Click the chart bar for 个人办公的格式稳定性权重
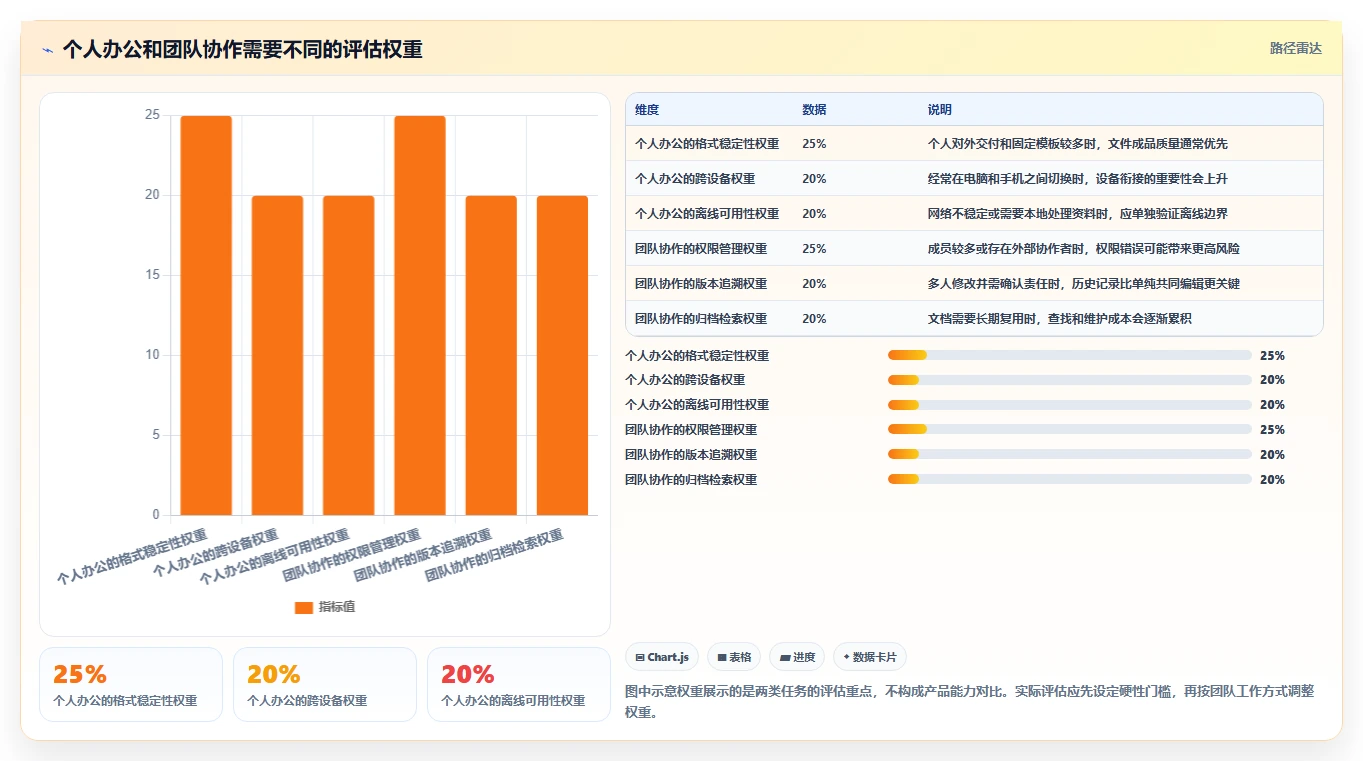The image size is (1363, 761). 206,315
